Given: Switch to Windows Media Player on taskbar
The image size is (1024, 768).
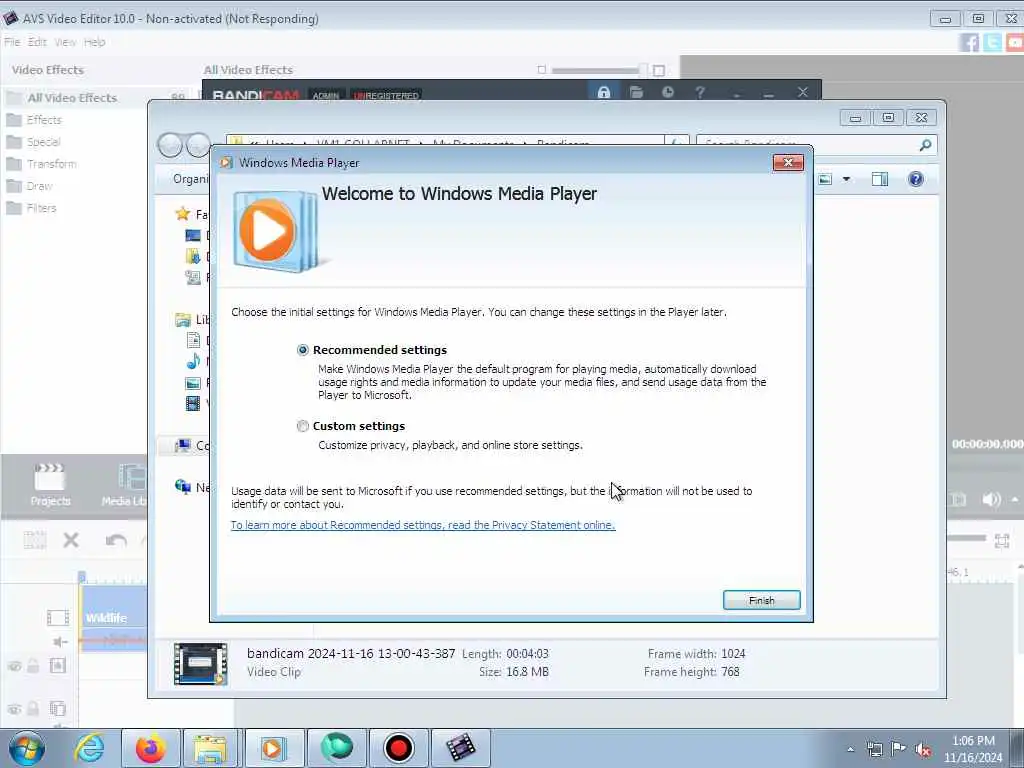Looking at the screenshot, I should click(274, 748).
